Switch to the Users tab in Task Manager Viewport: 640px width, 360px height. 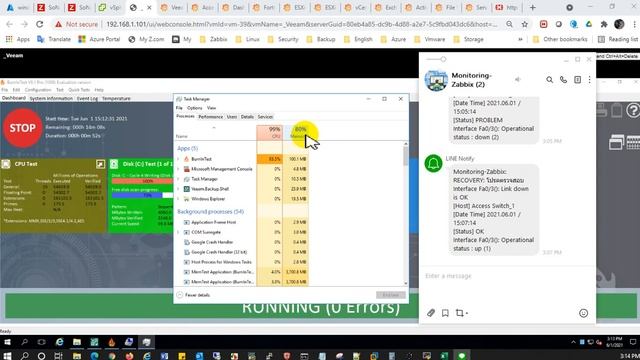[x=232, y=117]
